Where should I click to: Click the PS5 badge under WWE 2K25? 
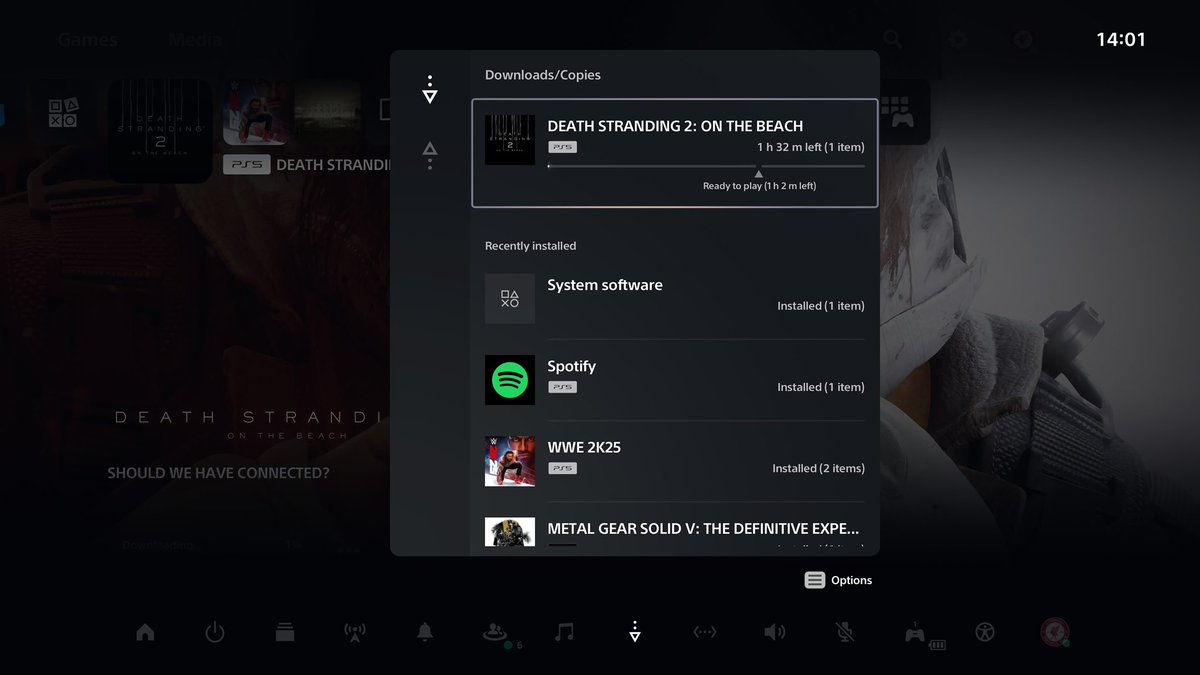coord(563,468)
